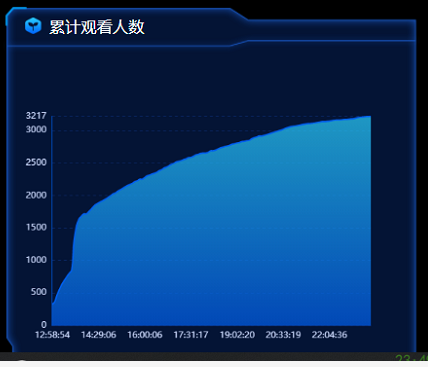Click the blue cube icon beside the title
The width and height of the screenshot is (428, 367).
pyautogui.click(x=33, y=26)
